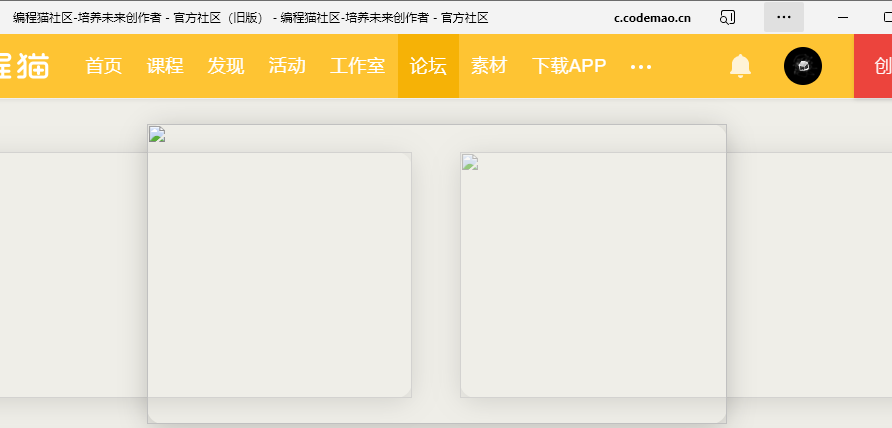Open the user avatar profile menu

click(803, 66)
